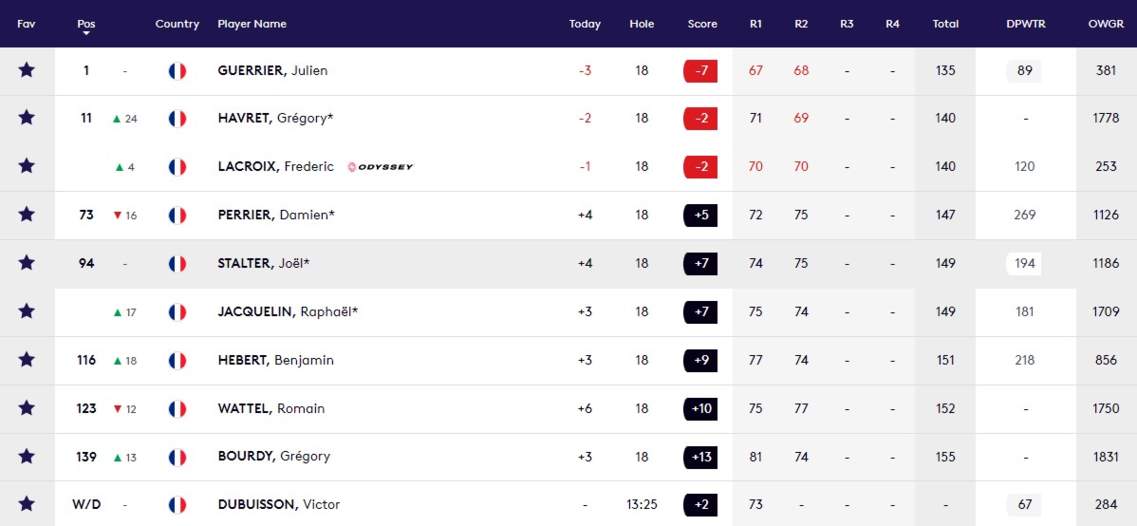
Task: Toggle favorite star for Havret, Grégory
Action: coord(27,118)
